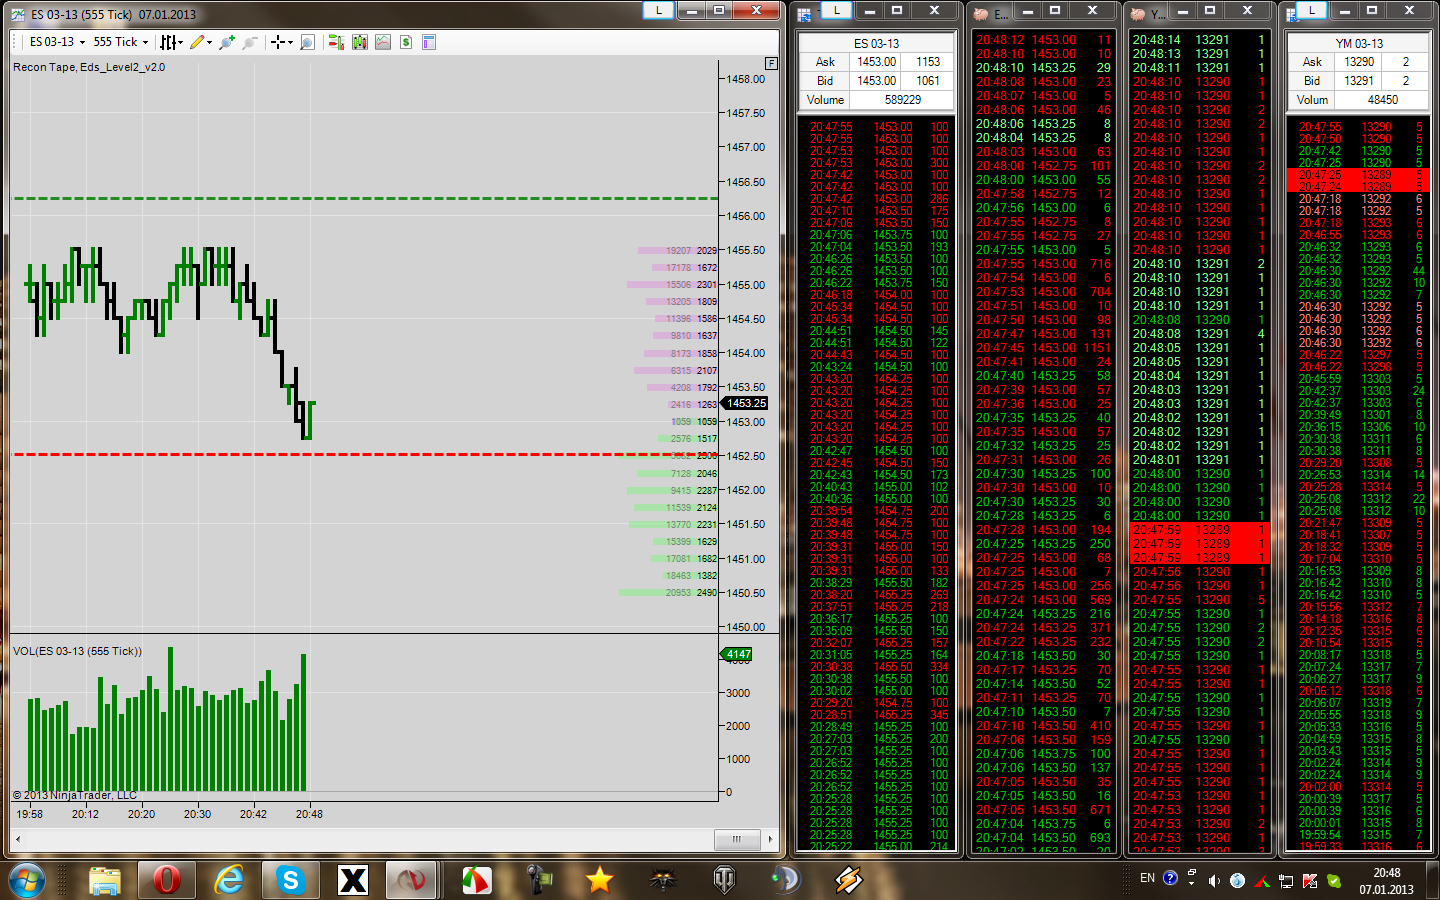Click the yellow star taskbar icon
This screenshot has width=1440, height=900.
599,880
